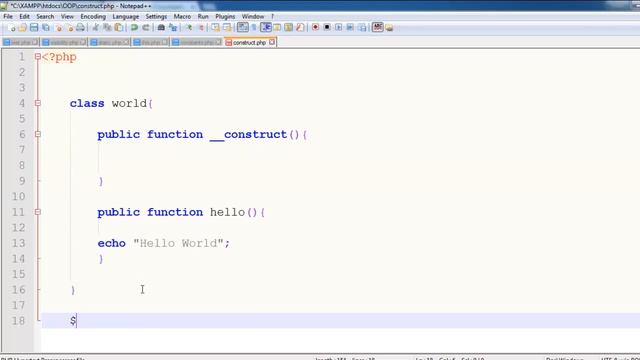Open the ? help menu
640x360 pixels.
tap(272, 16)
